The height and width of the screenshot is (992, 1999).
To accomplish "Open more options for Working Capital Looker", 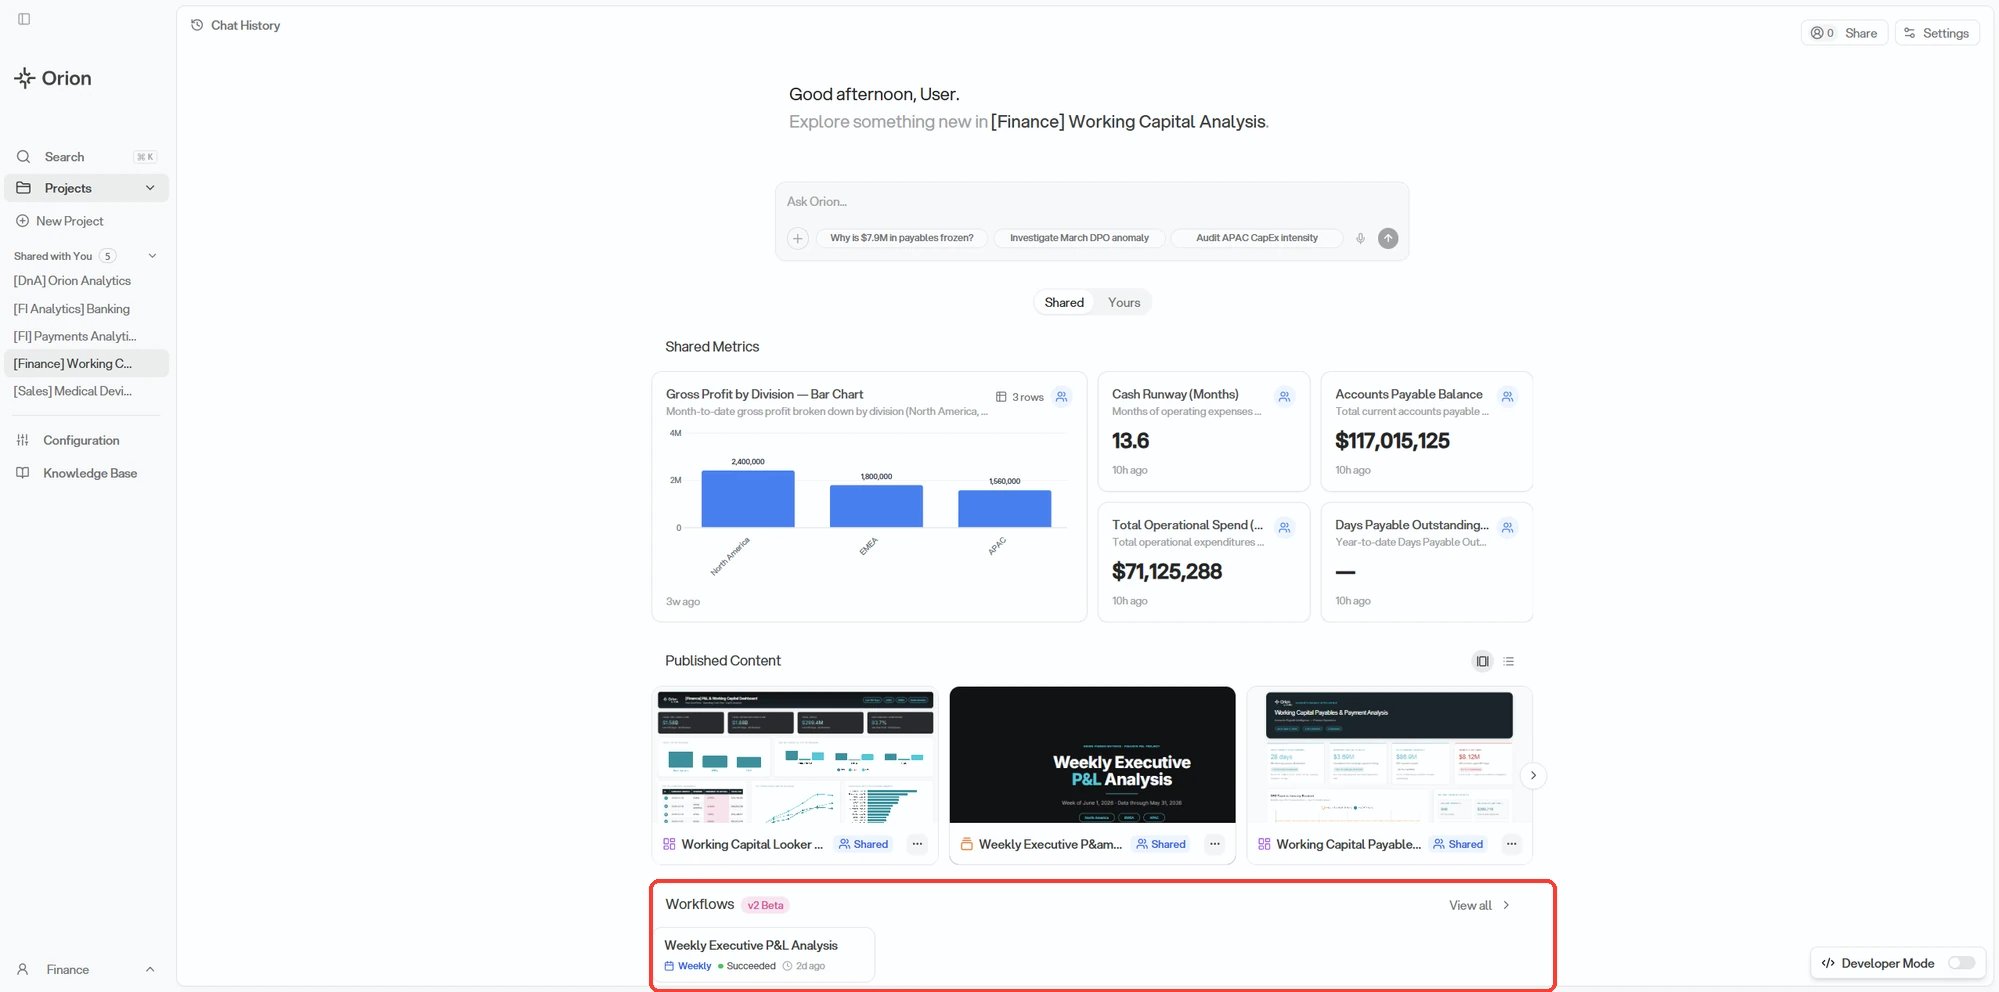I will tap(917, 844).
